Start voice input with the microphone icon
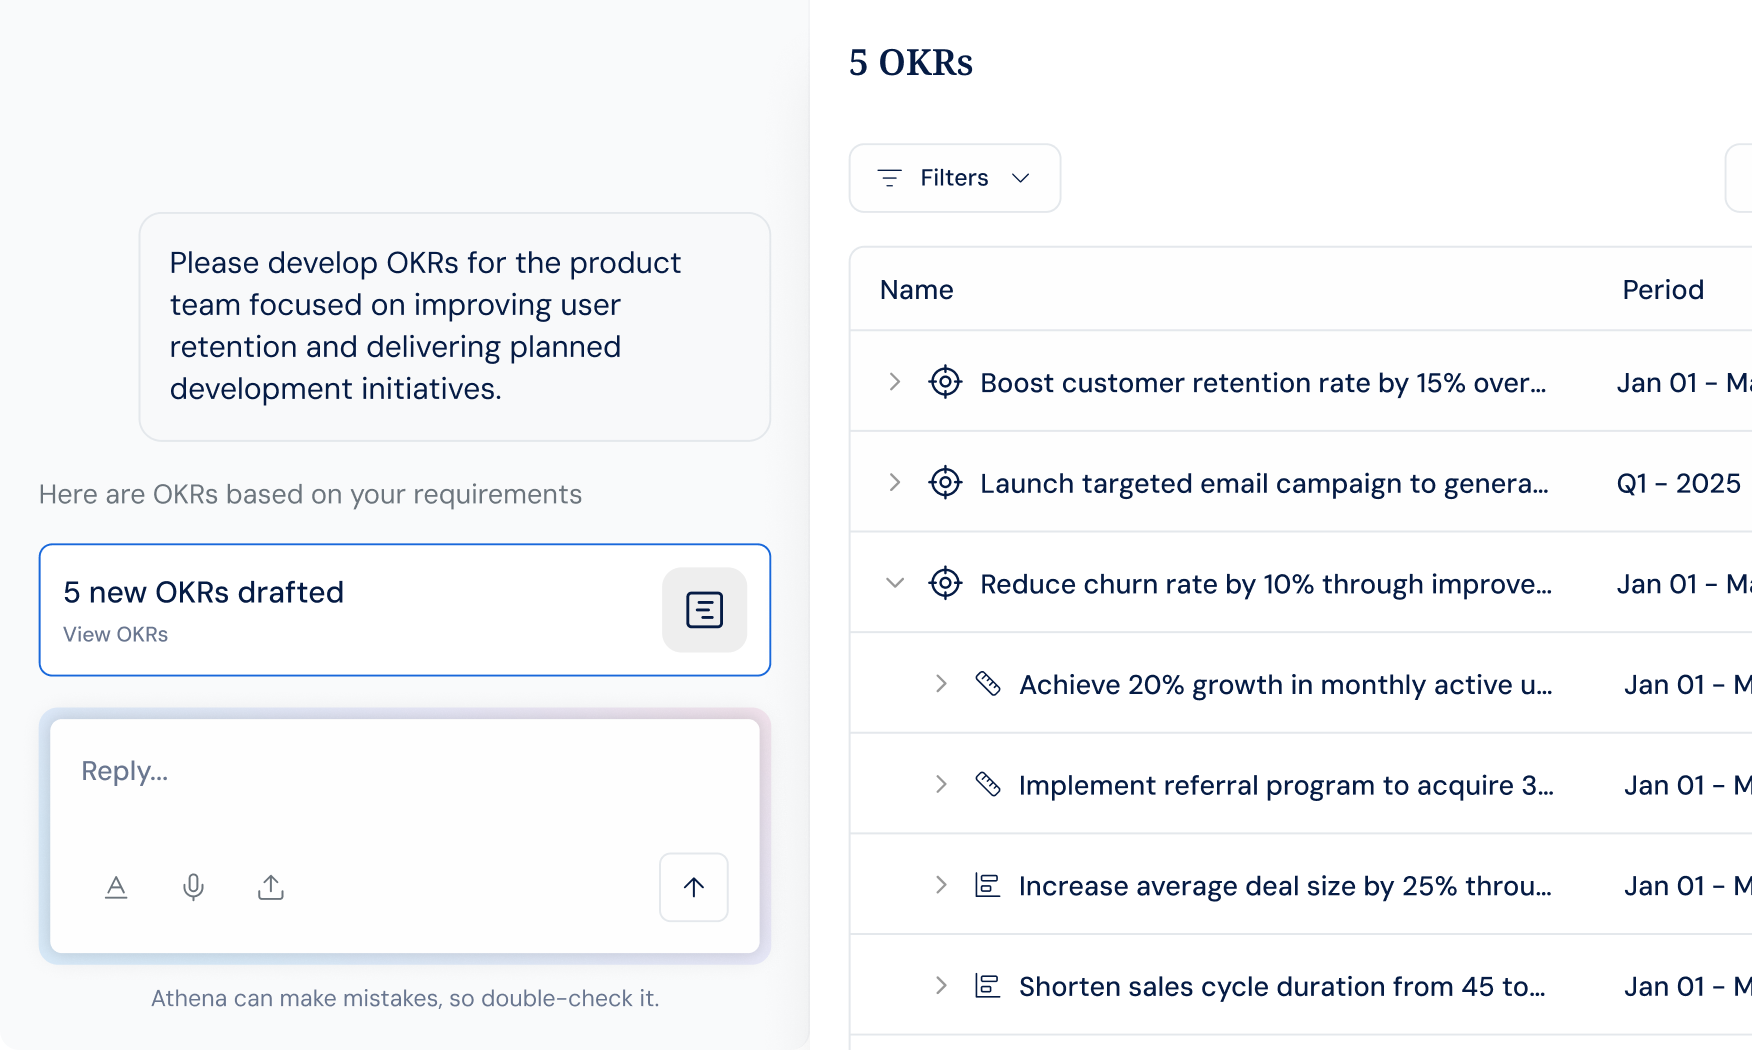This screenshot has height=1050, width=1752. click(193, 887)
